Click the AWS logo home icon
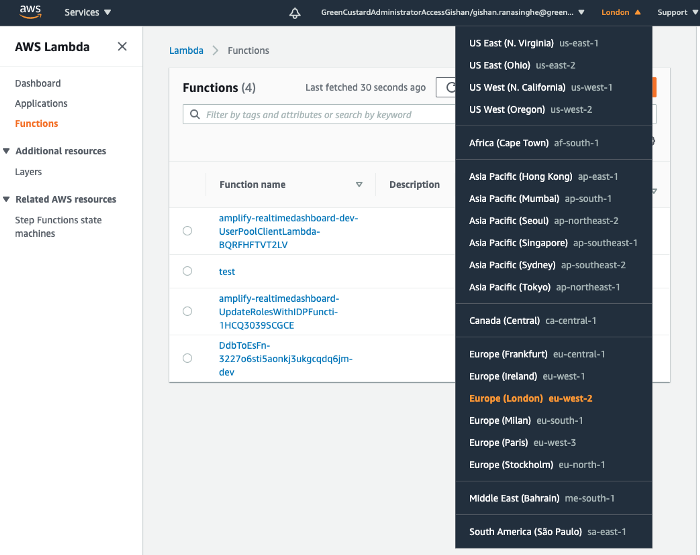Image resolution: width=700 pixels, height=555 pixels. pos(30,12)
